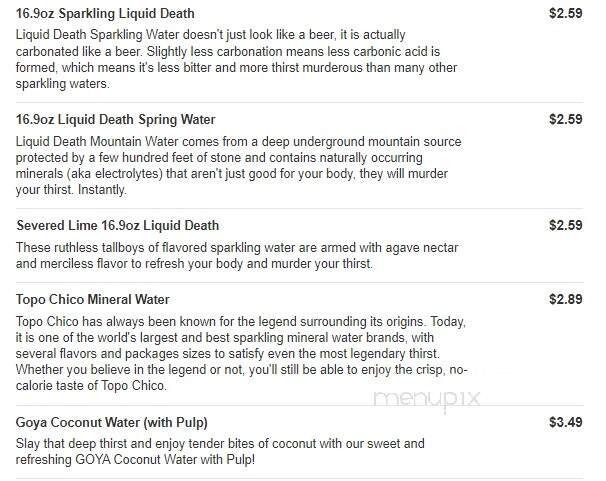Screen dimensions: 606x481
Task: Click the divider above Severed Lime item
Action: click(300, 209)
